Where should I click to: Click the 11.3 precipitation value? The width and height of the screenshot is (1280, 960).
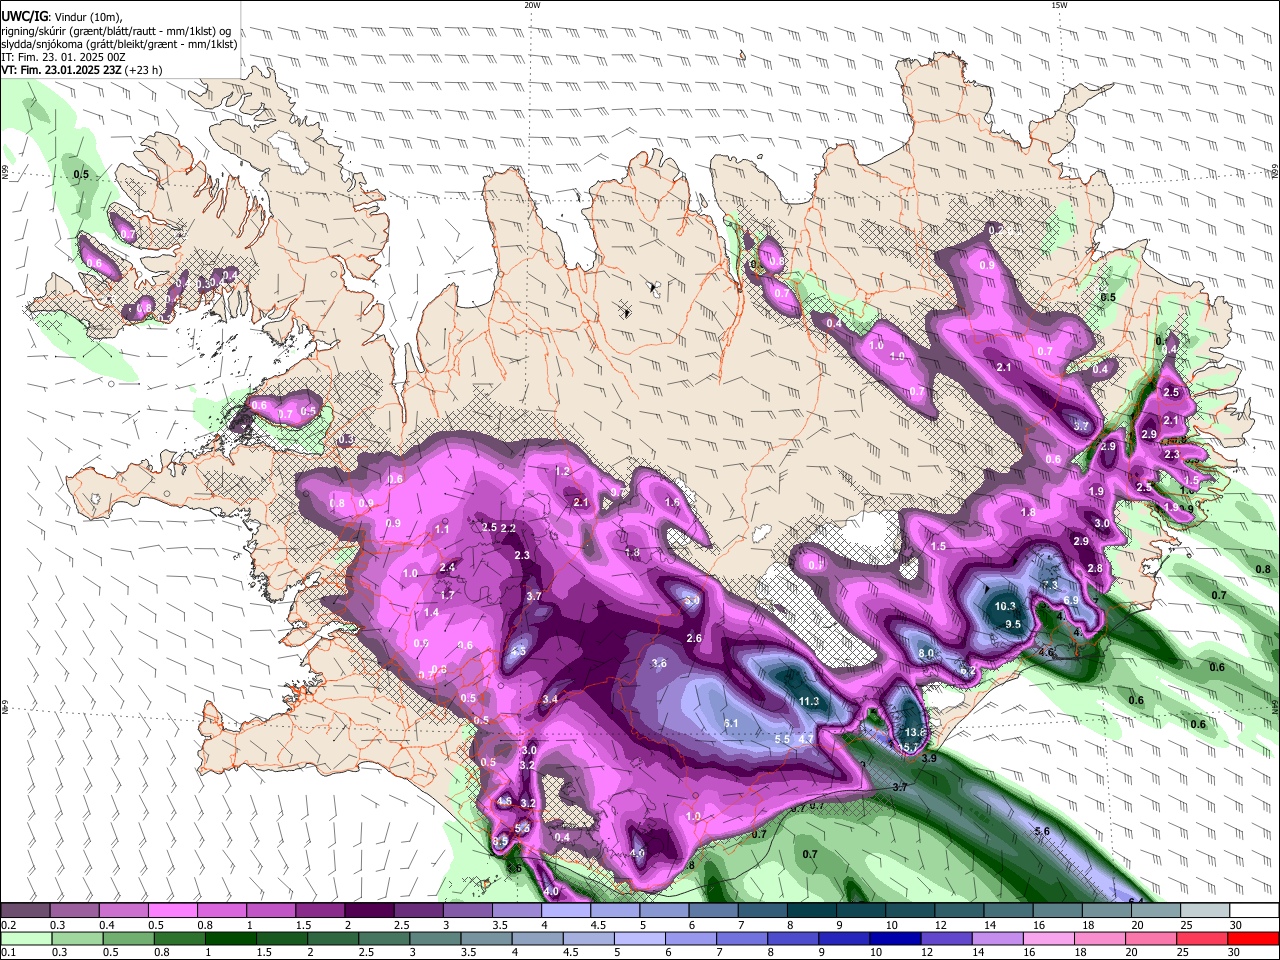point(809,701)
